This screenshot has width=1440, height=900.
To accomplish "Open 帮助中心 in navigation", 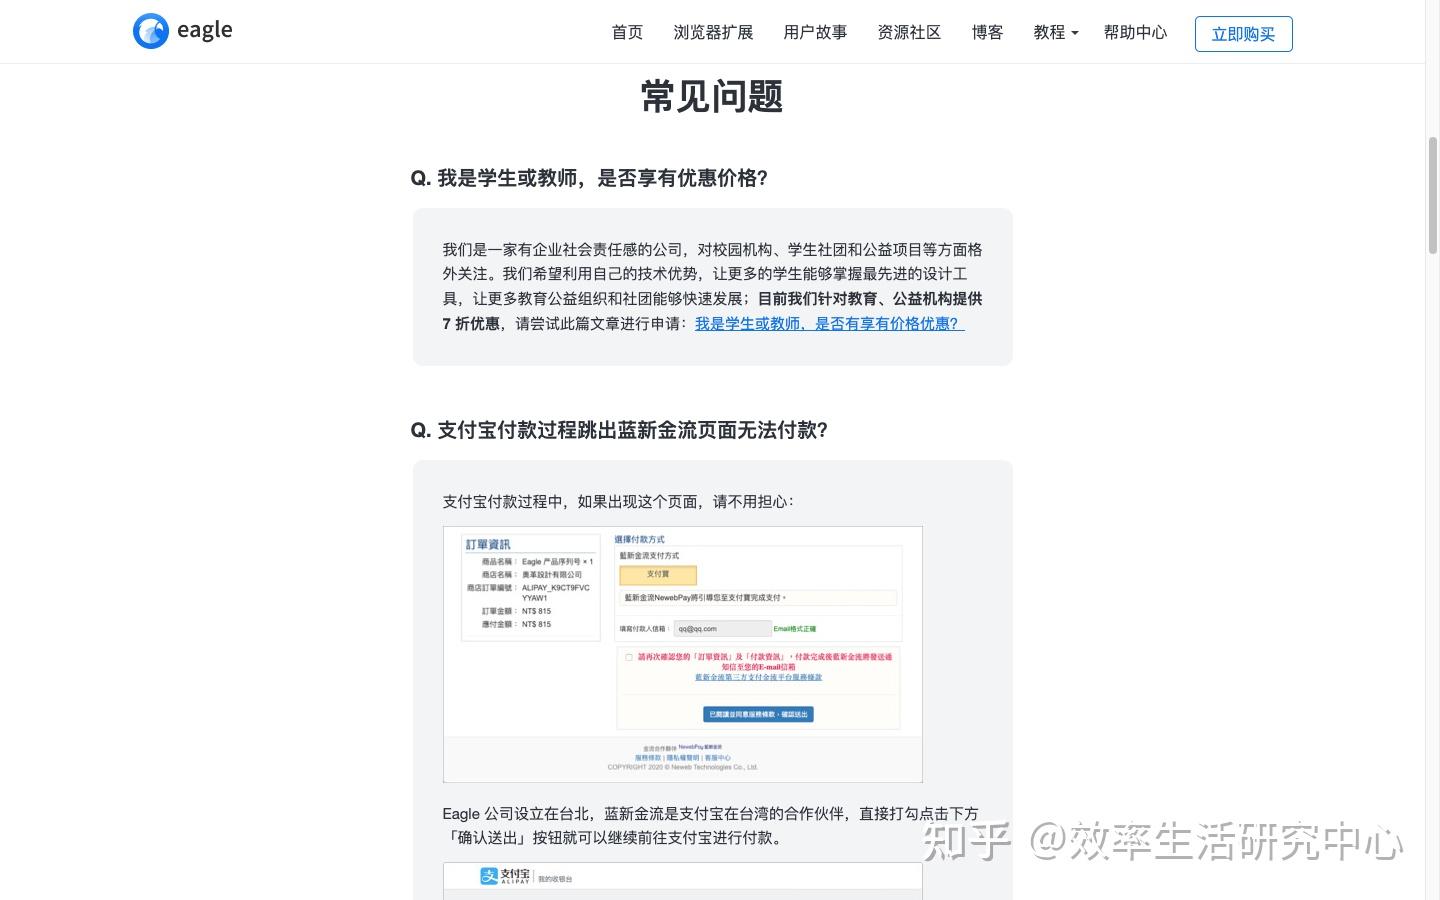I will click(x=1135, y=32).
